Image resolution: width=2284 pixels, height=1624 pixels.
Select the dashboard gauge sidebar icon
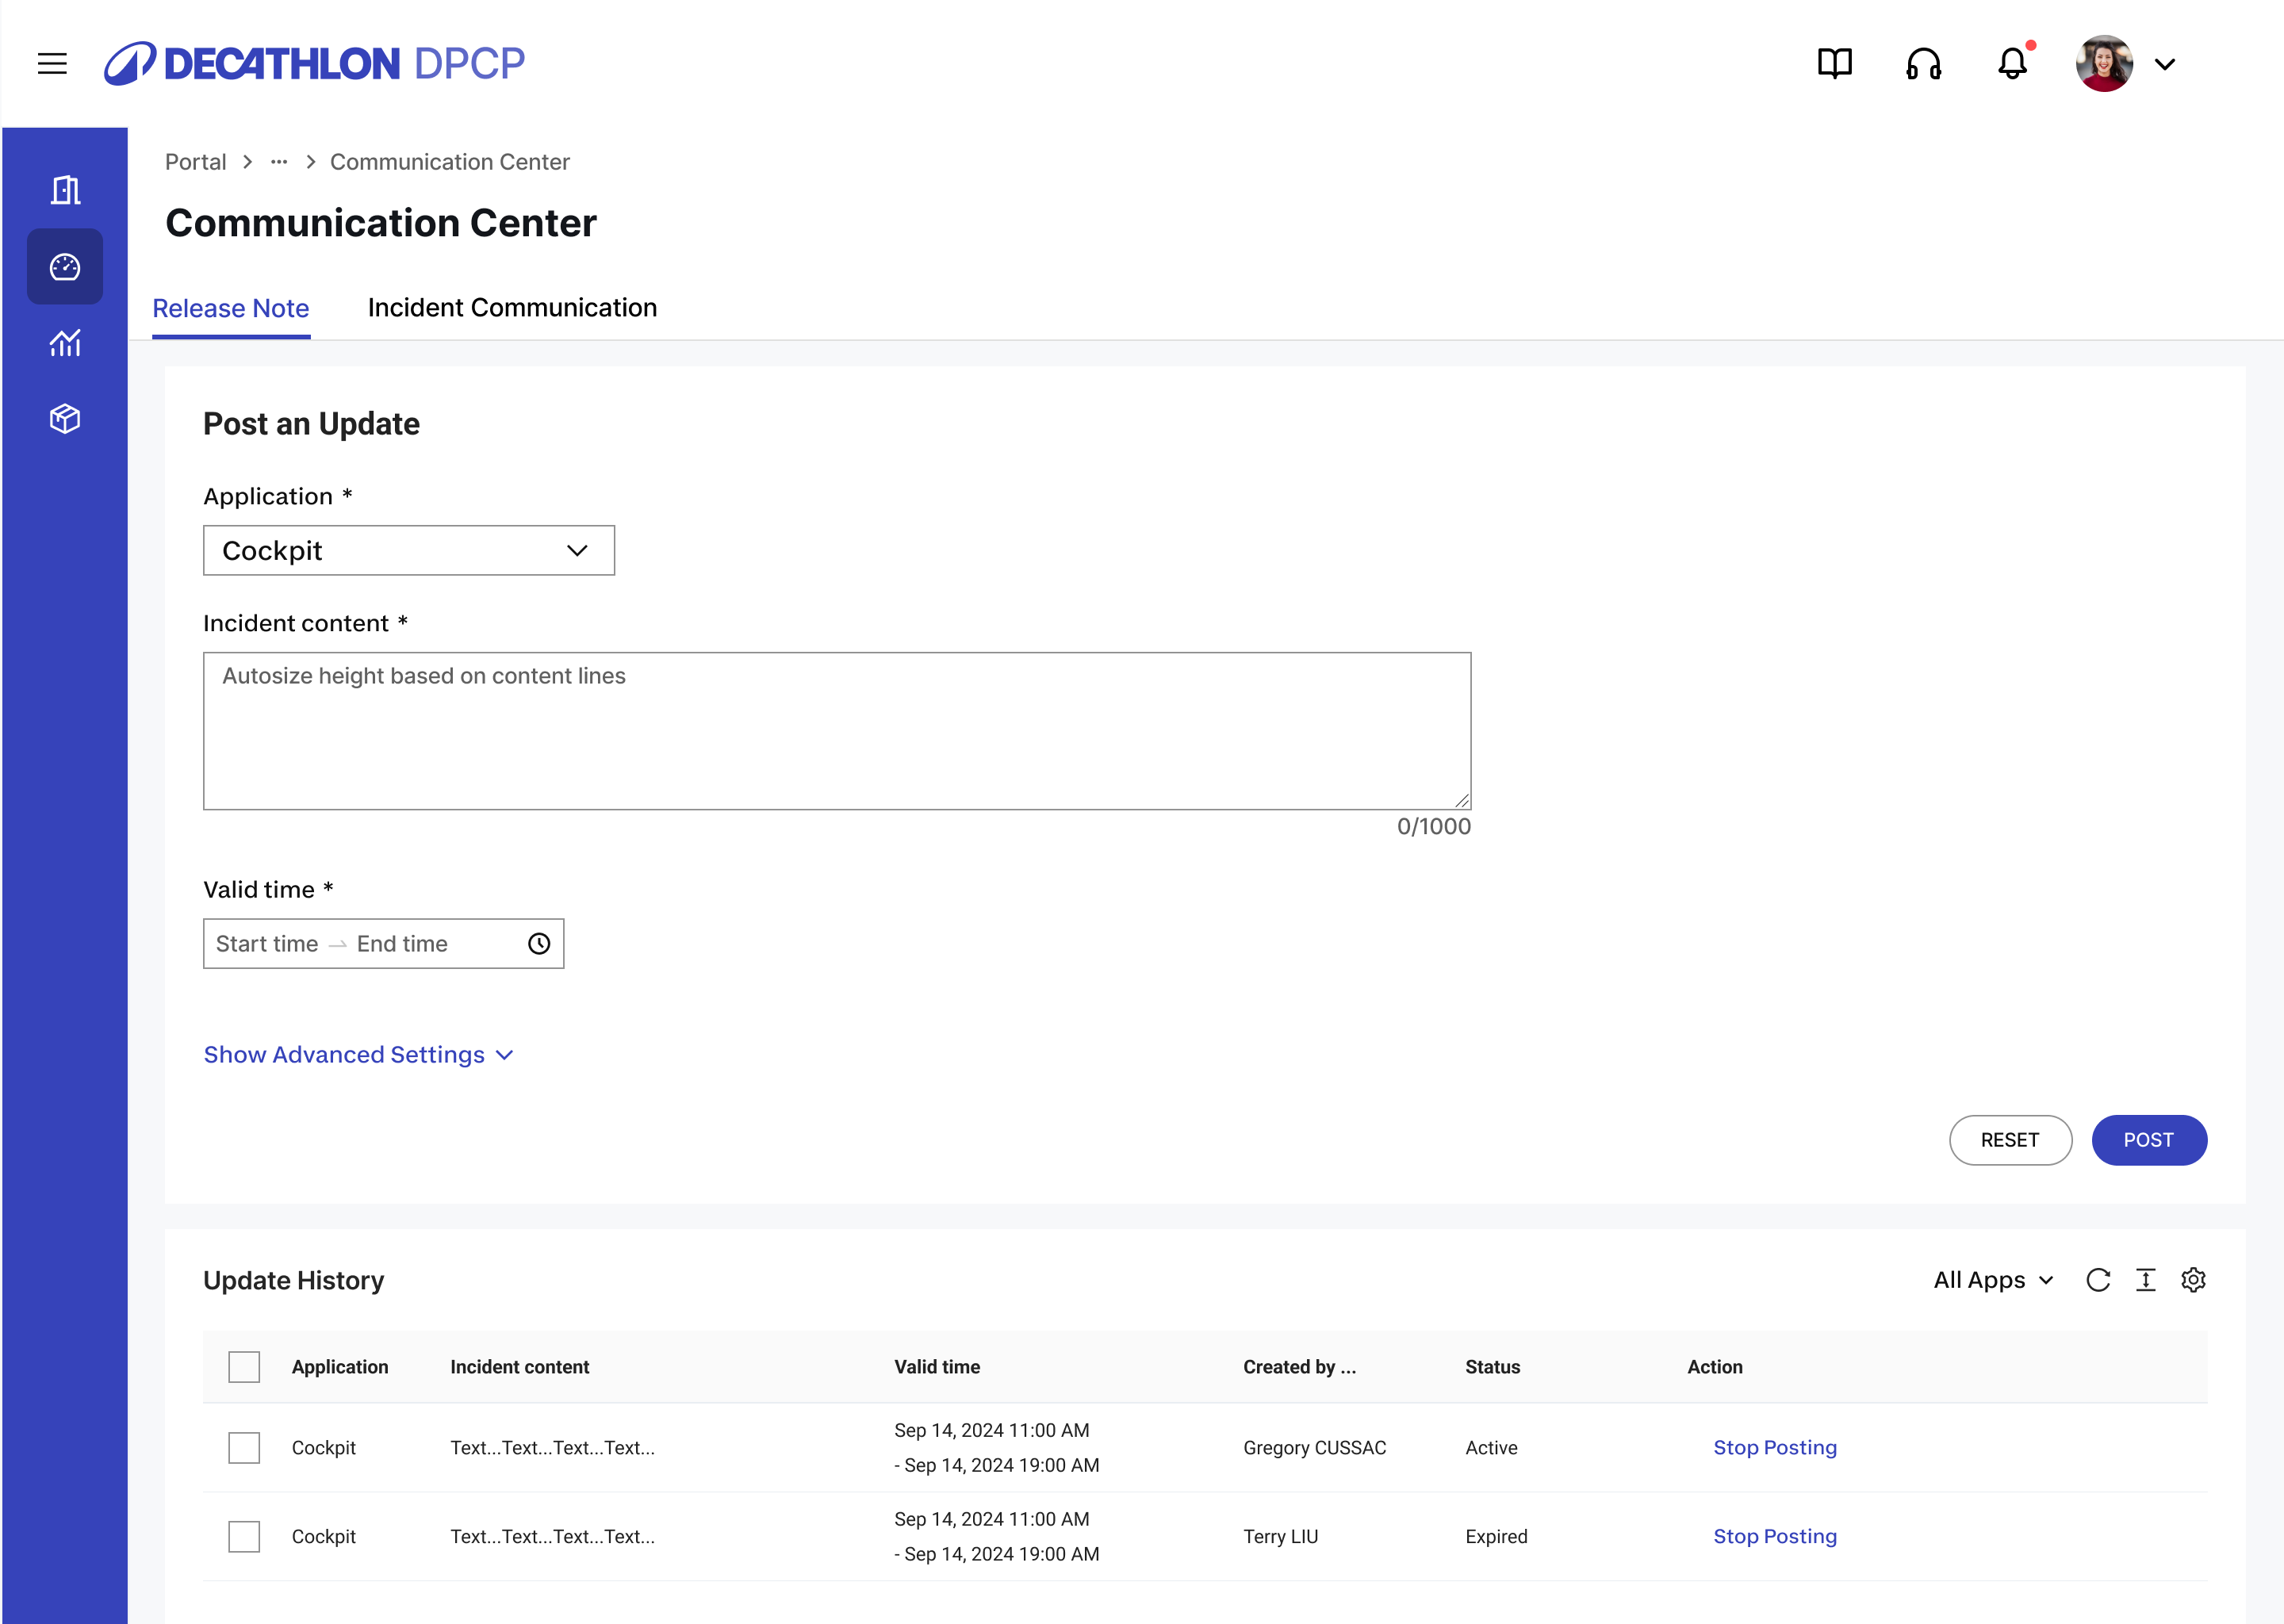tap(65, 267)
